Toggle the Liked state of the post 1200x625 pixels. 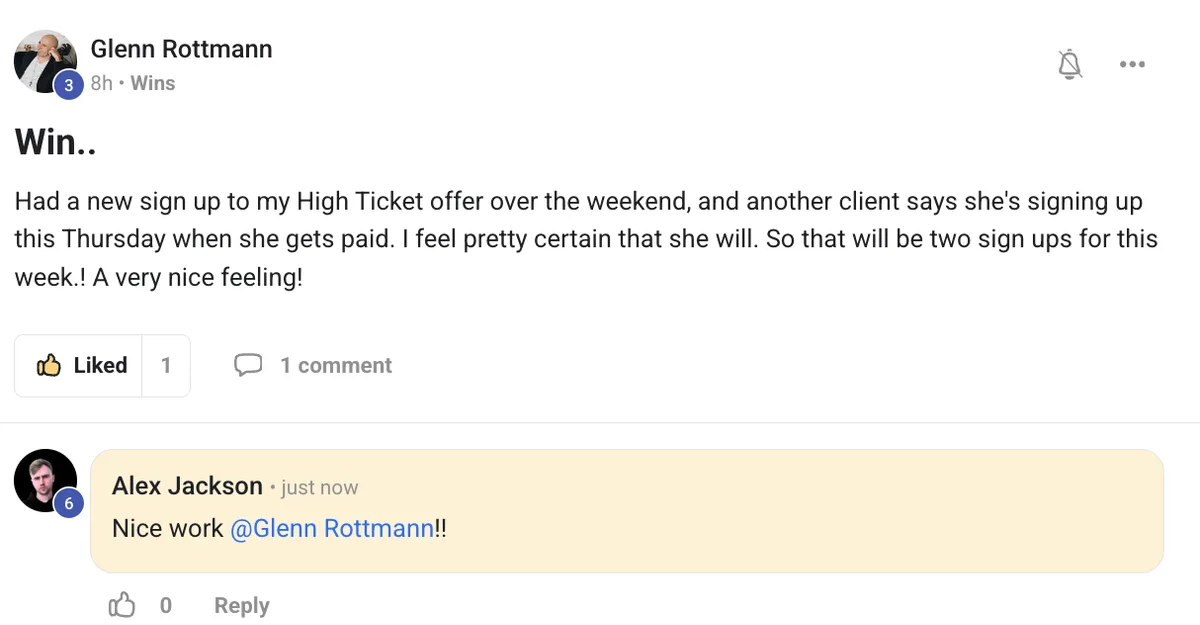point(77,364)
